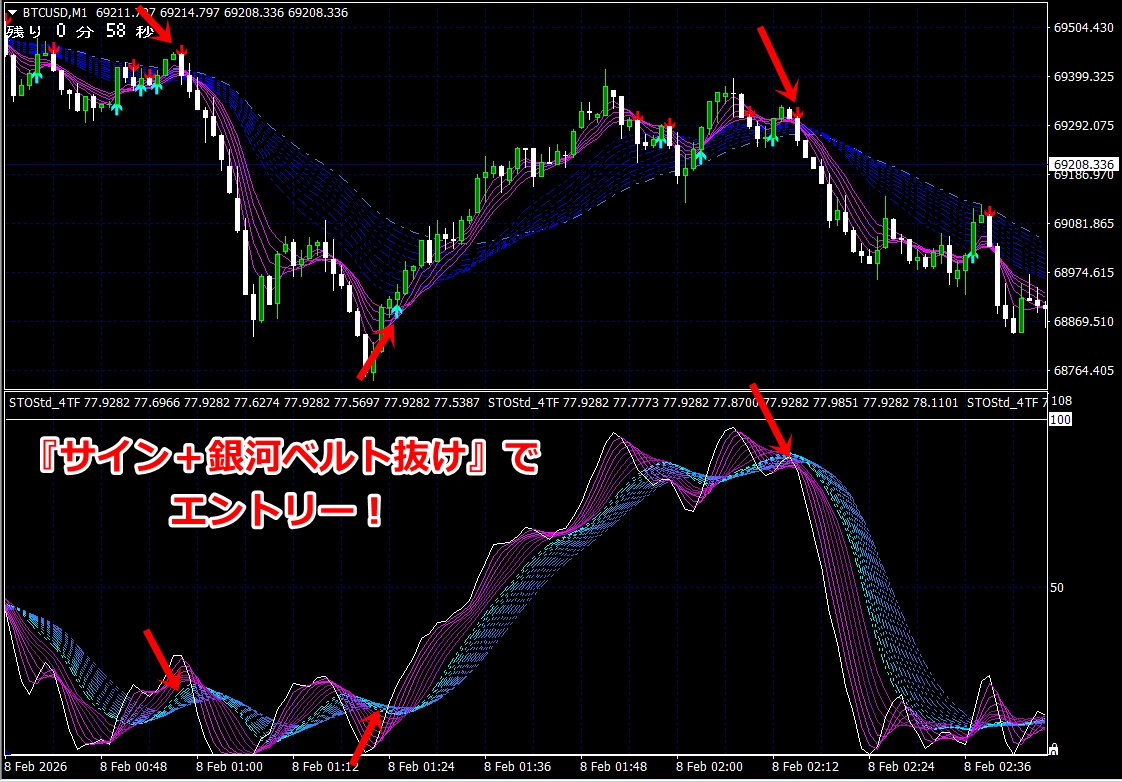The width and height of the screenshot is (1122, 782).
Task: Click price level 68974.615 on the price scale
Action: (1083, 273)
